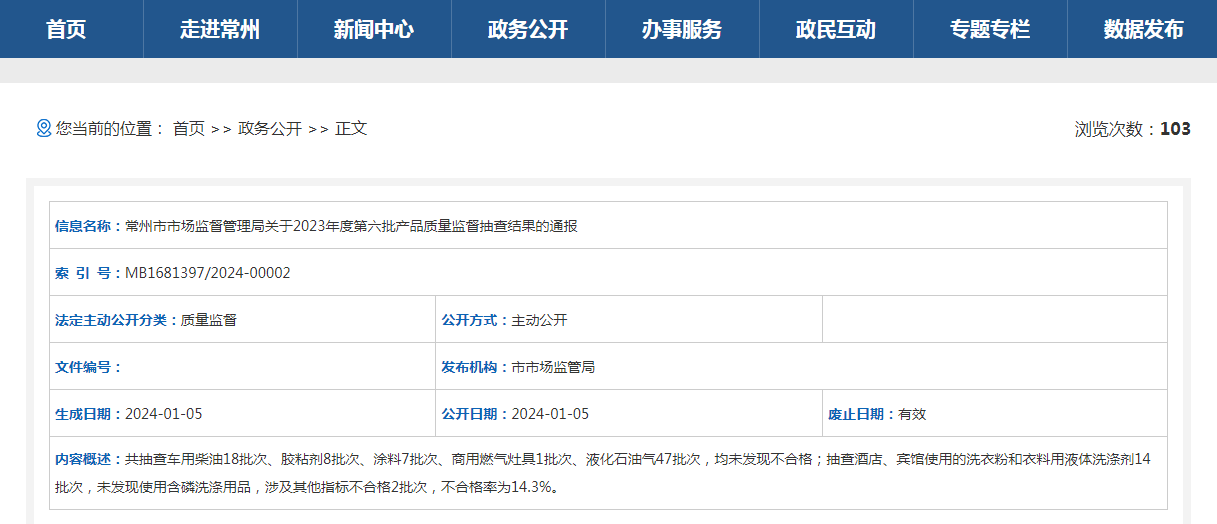Open 专题专栏 from the navigation bar

point(990,29)
